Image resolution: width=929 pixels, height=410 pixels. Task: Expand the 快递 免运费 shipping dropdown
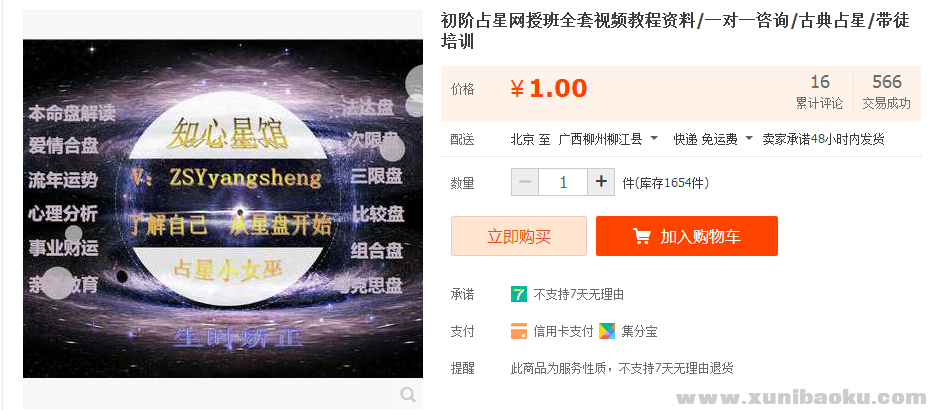tap(713, 139)
